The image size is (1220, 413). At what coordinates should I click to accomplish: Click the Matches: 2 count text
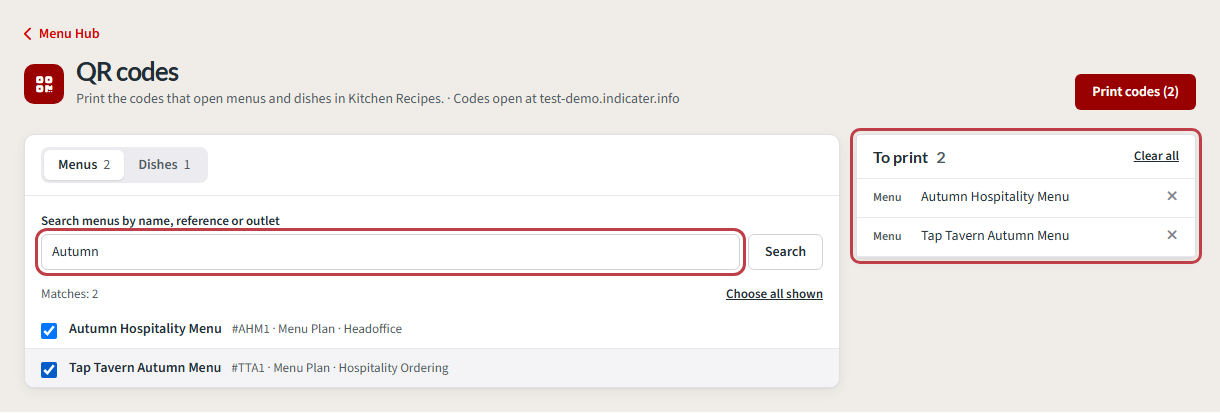[x=70, y=294]
